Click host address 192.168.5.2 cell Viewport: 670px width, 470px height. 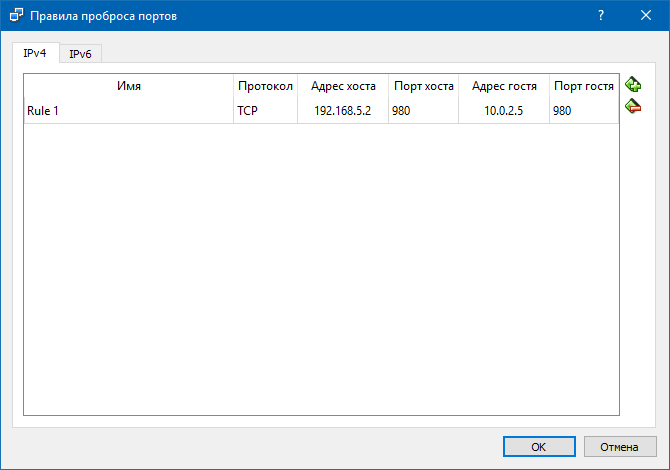pyautogui.click(x=342, y=111)
